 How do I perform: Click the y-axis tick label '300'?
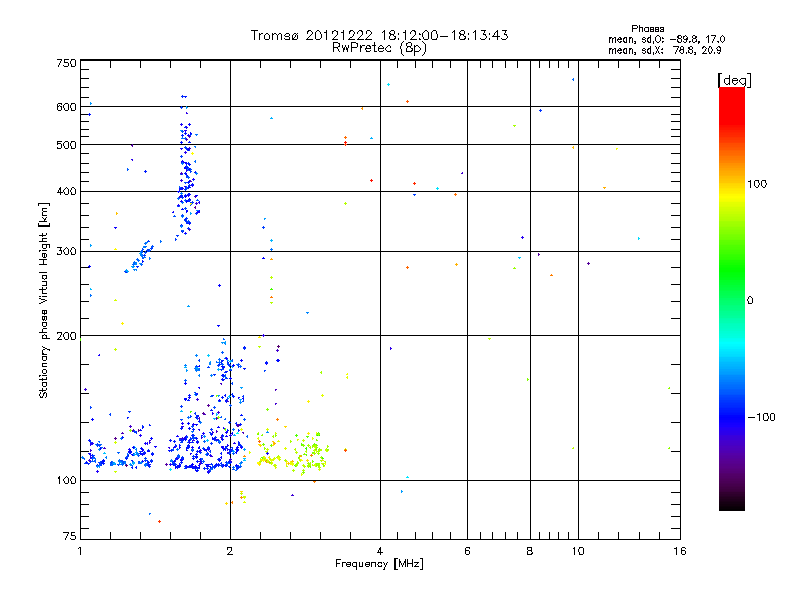pos(66,251)
